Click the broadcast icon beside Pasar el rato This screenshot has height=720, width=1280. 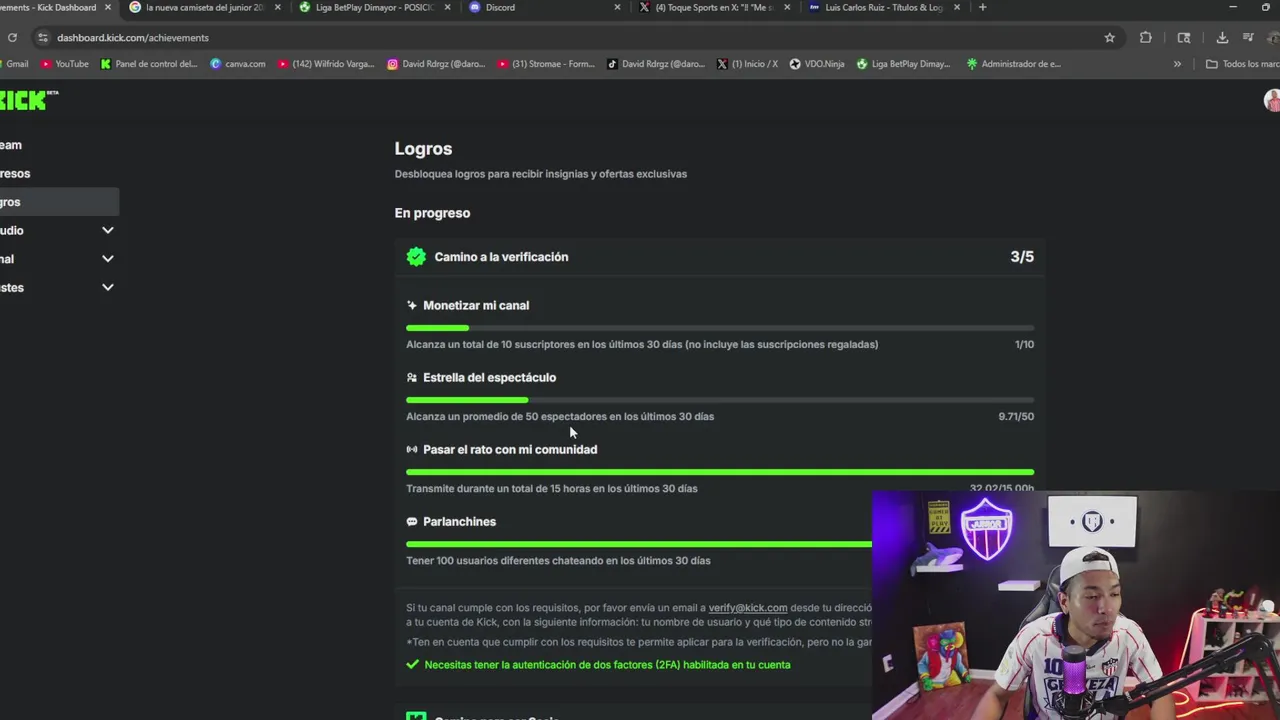pos(411,449)
